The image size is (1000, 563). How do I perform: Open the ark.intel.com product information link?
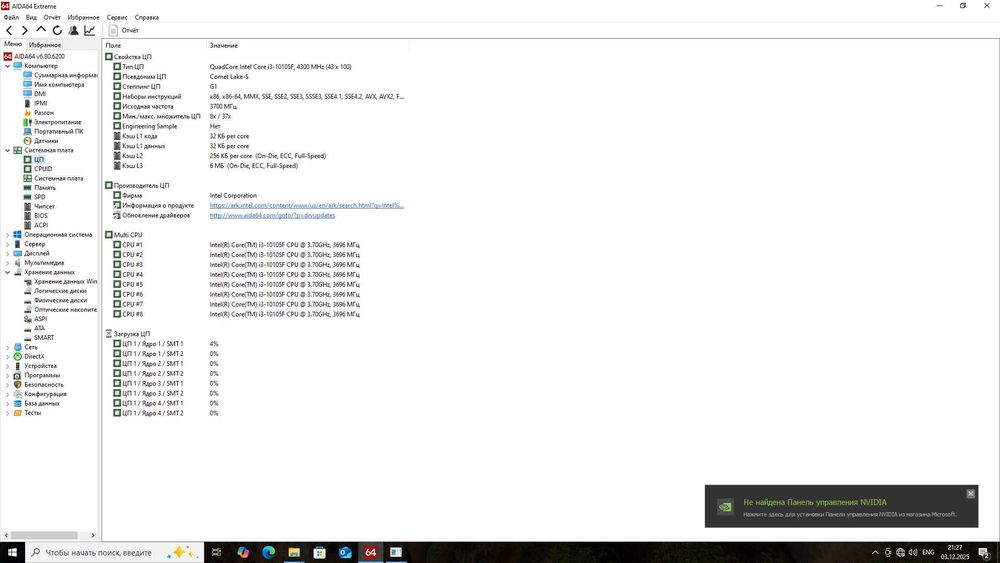click(x=307, y=205)
